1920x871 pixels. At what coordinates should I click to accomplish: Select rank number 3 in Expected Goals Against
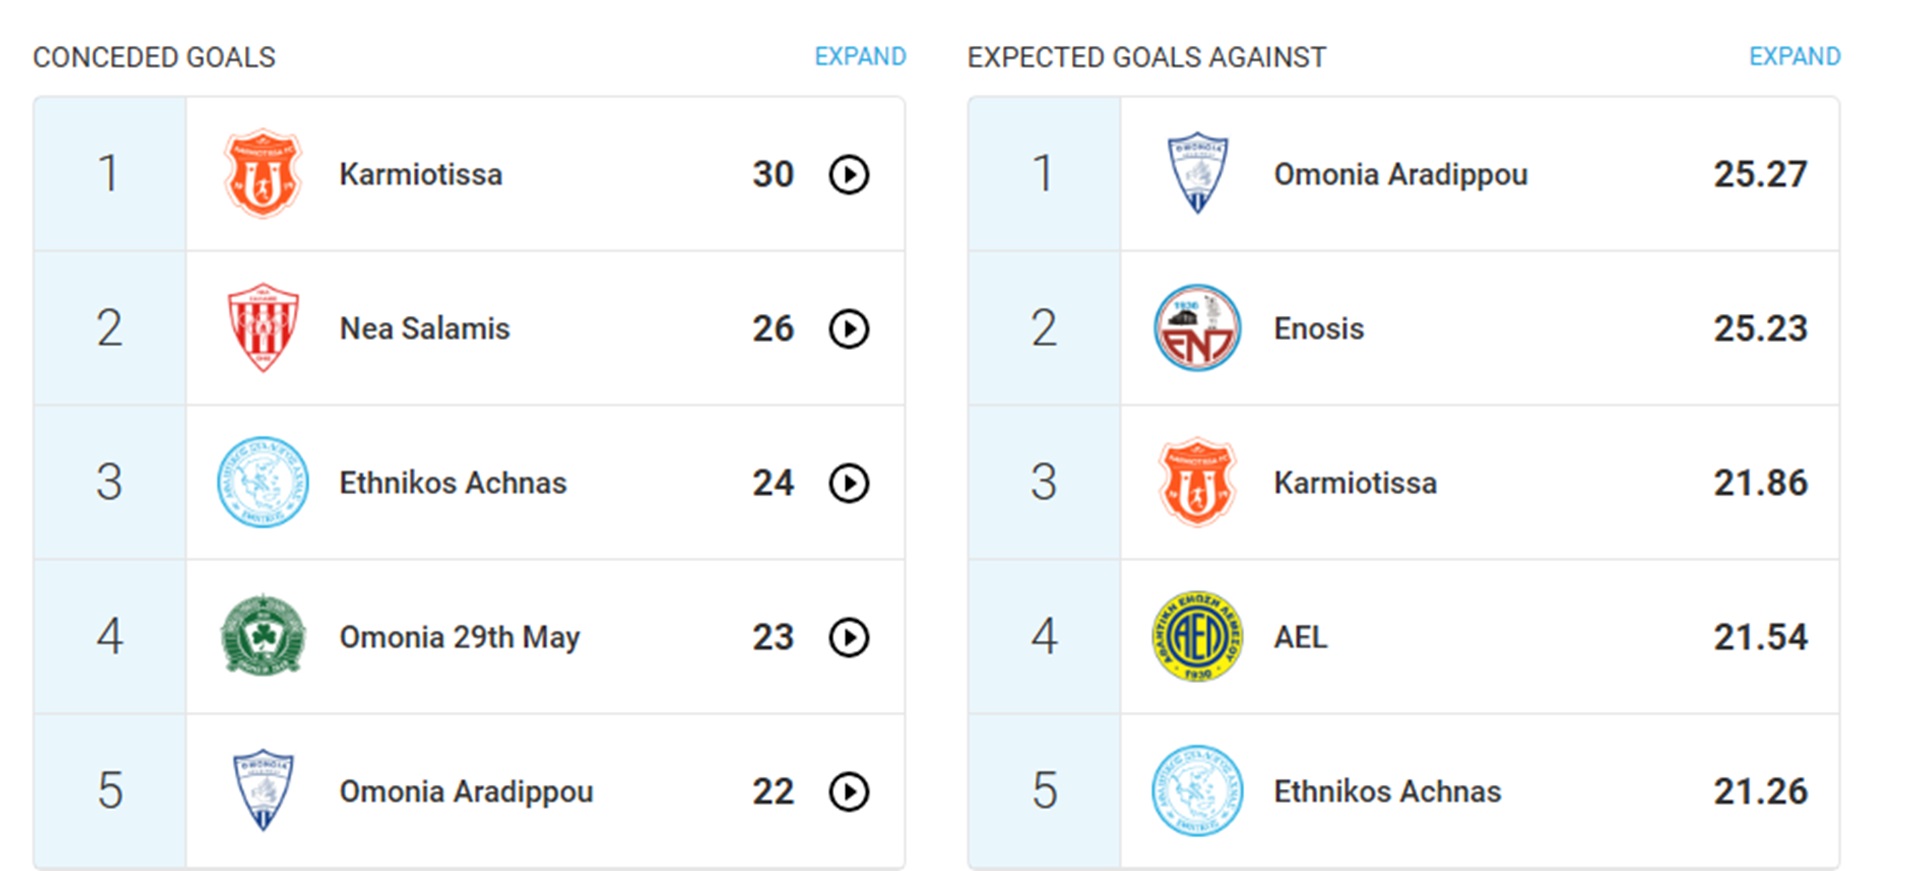[x=1043, y=482]
